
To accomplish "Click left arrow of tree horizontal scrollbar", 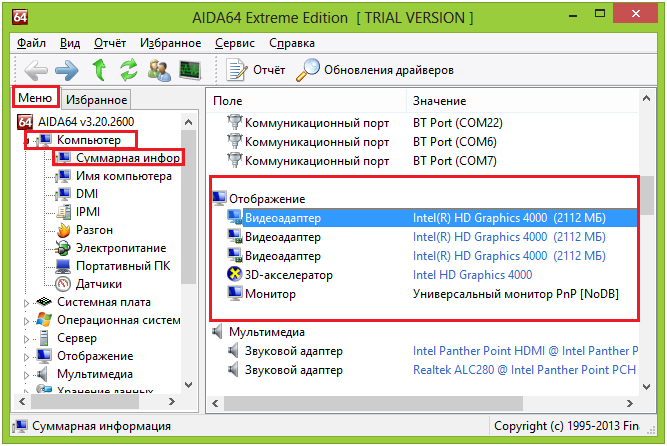I will pyautogui.click(x=23, y=401).
